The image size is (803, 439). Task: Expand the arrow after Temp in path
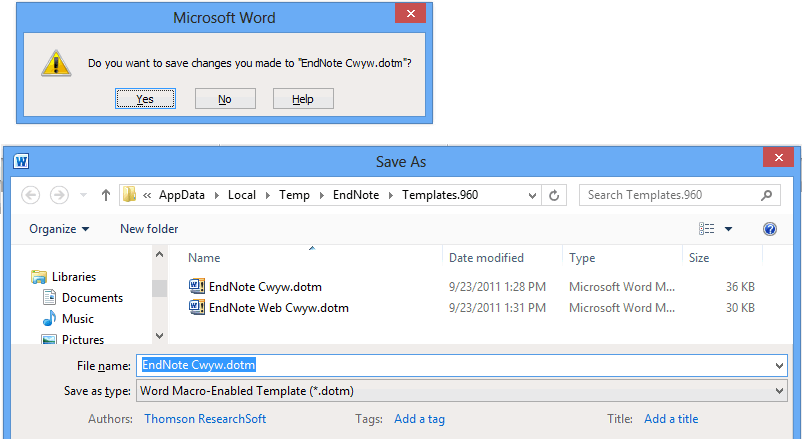click(x=322, y=195)
